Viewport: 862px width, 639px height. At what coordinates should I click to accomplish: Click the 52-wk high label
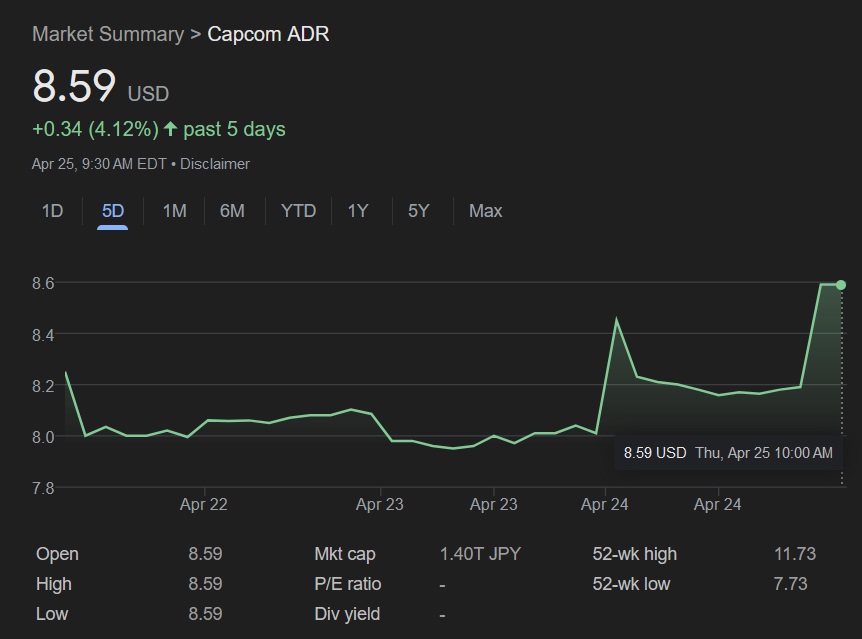(634, 554)
